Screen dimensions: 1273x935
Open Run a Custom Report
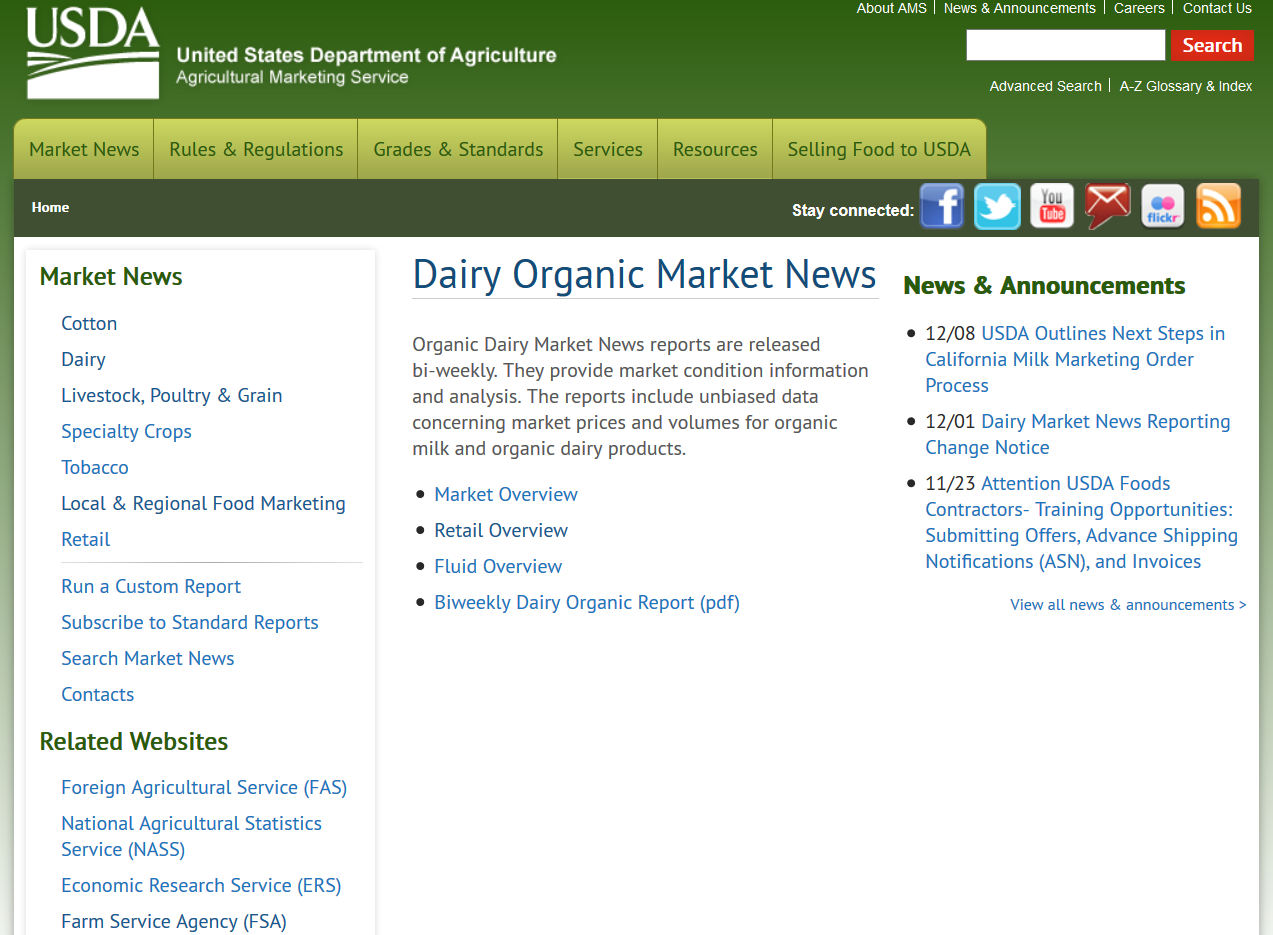pos(151,586)
